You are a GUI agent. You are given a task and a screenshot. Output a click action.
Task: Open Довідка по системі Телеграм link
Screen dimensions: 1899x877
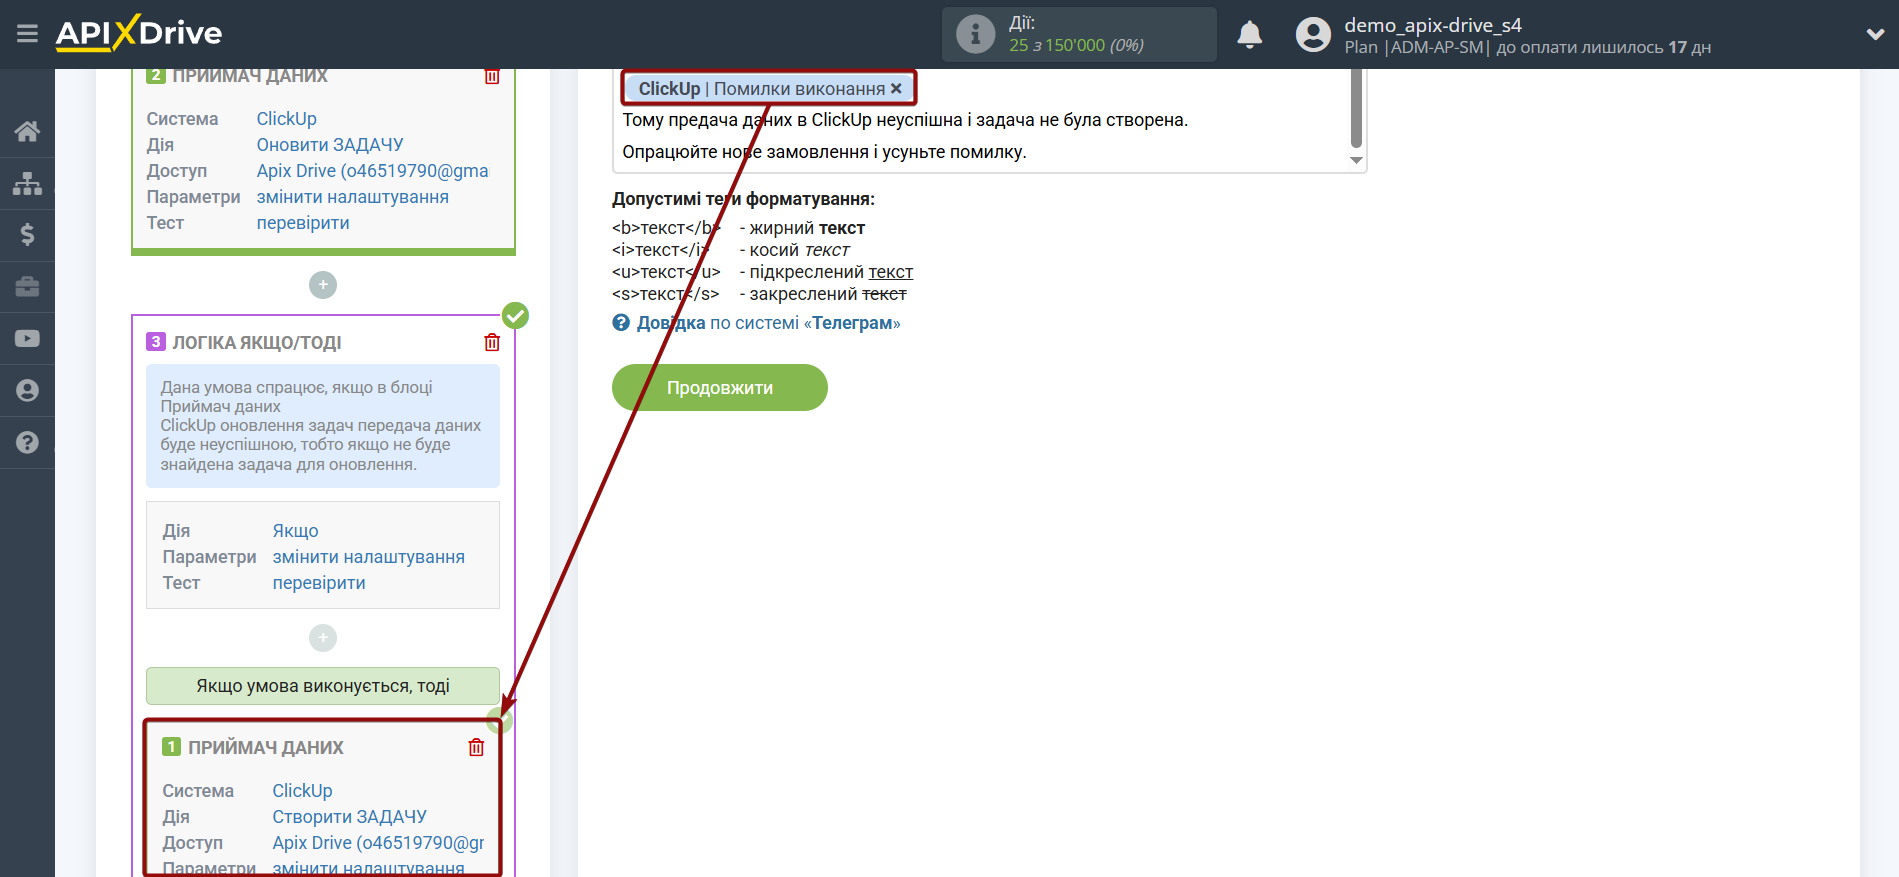[x=768, y=323]
